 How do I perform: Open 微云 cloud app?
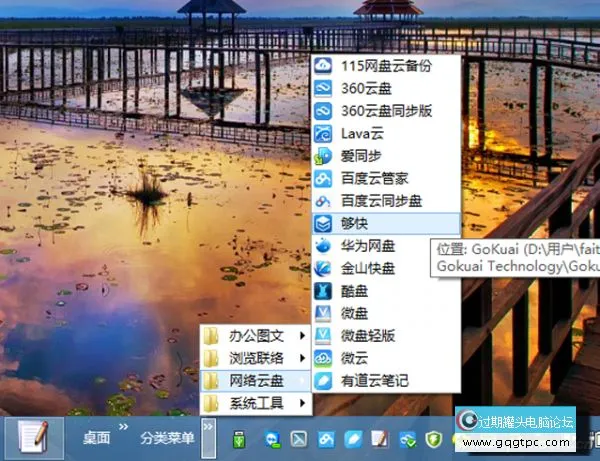point(386,358)
